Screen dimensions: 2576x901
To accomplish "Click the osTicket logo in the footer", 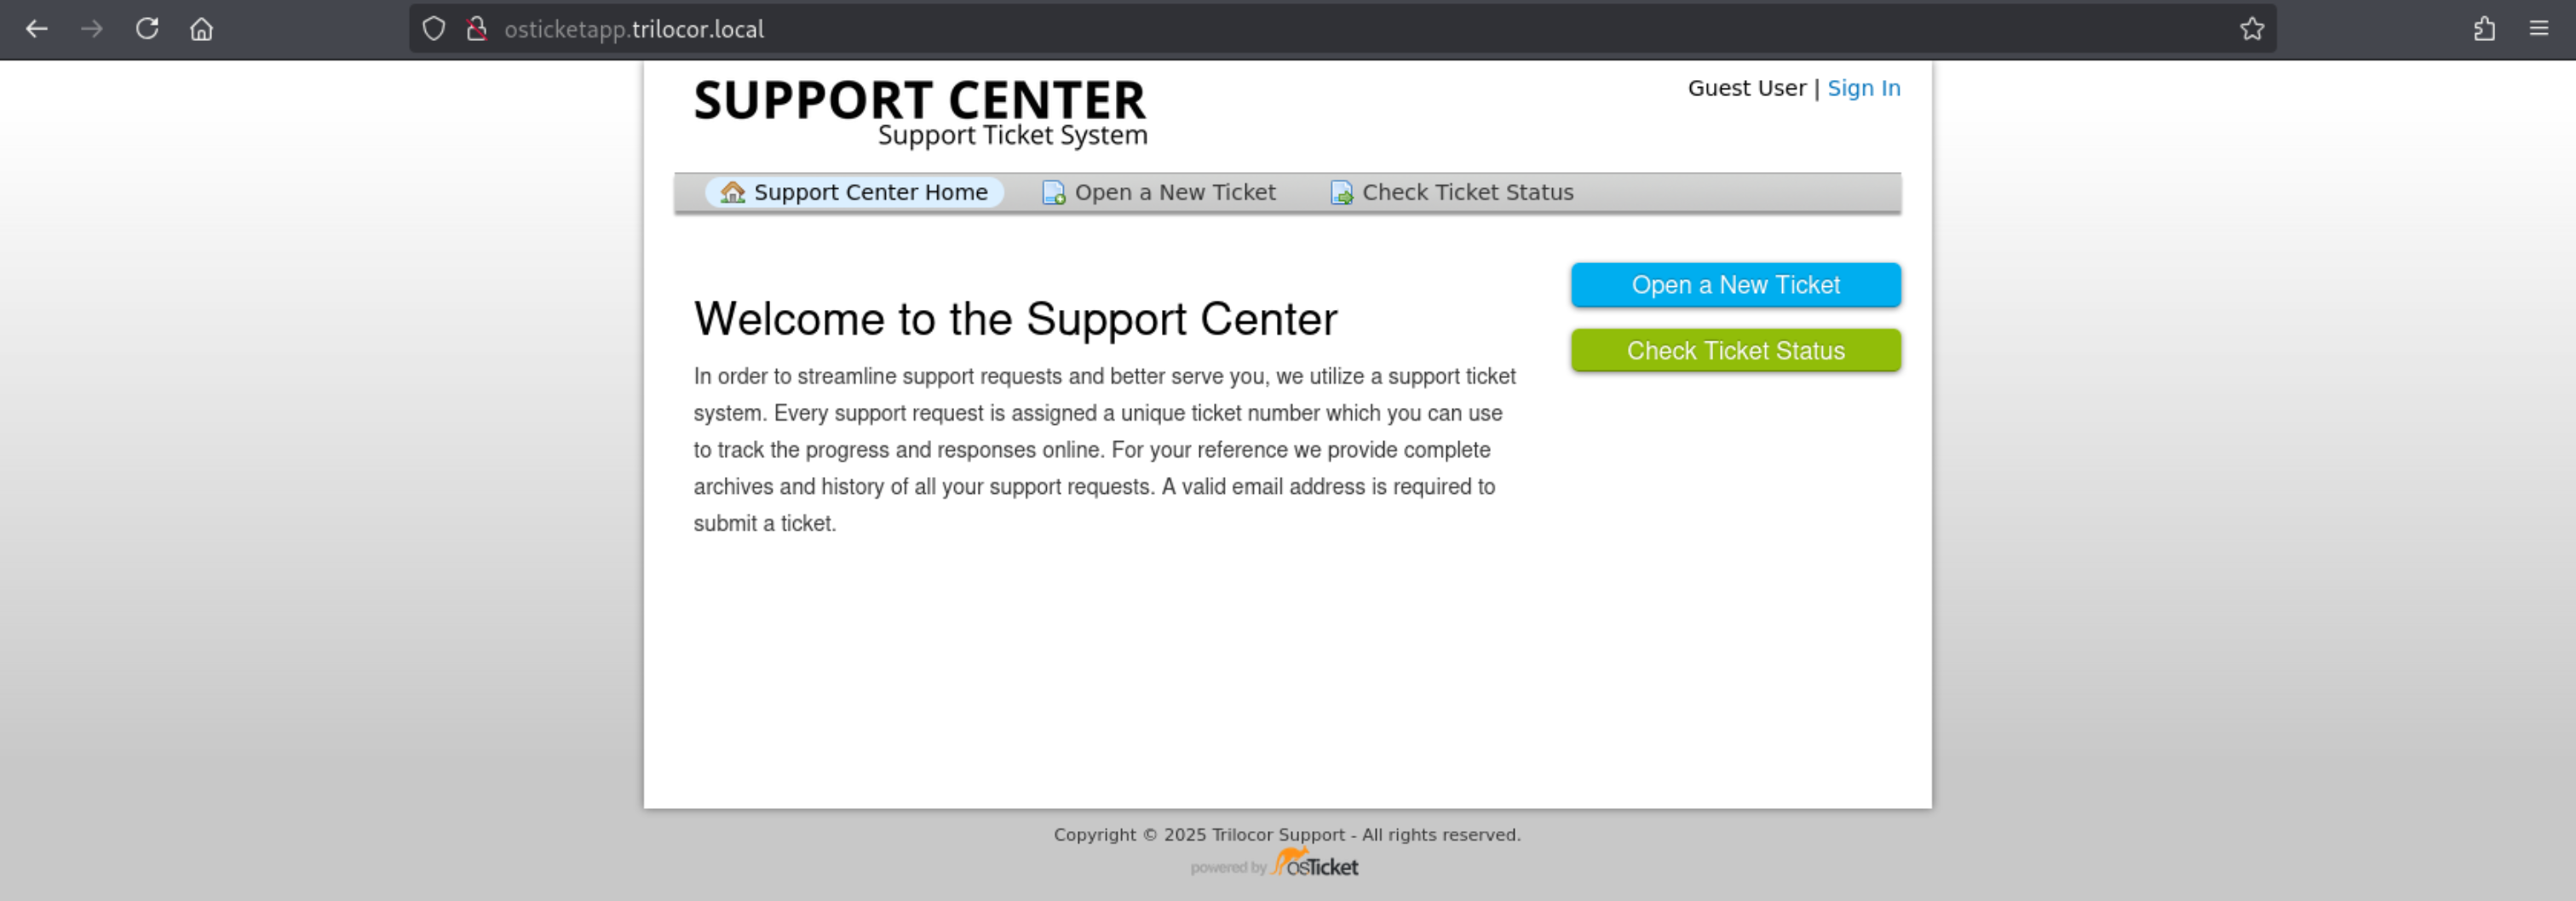I will (x=1314, y=863).
